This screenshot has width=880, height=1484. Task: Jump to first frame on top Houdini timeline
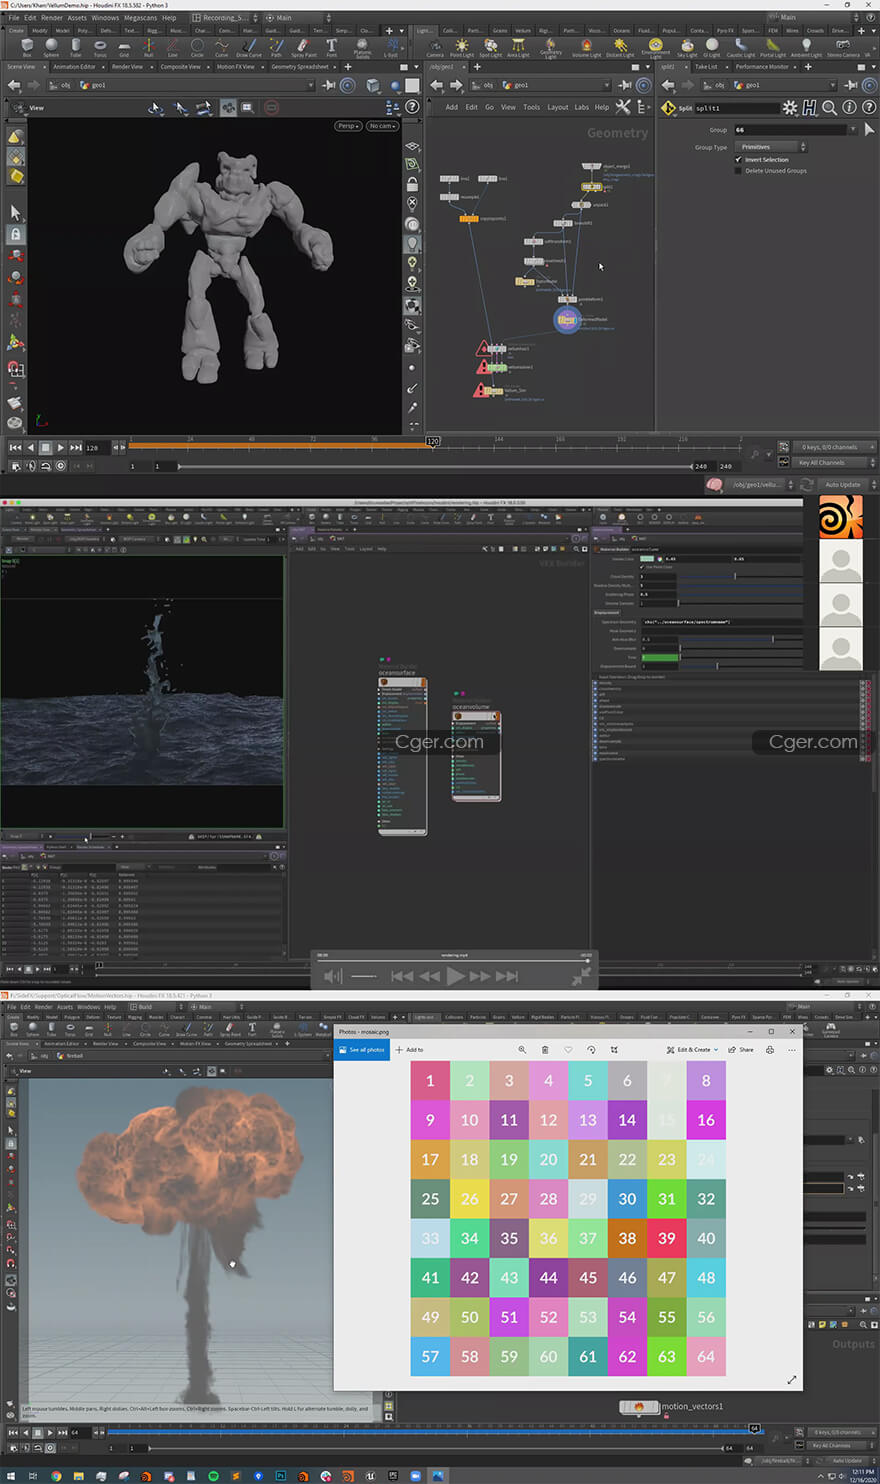click(14, 448)
